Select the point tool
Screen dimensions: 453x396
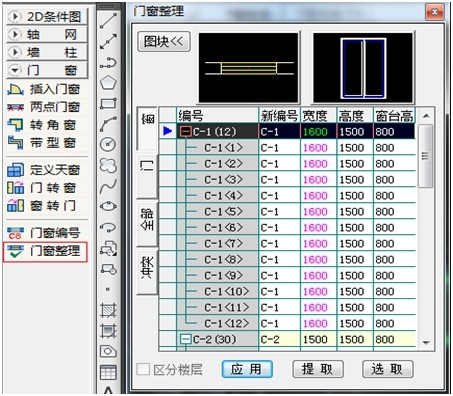click(x=108, y=289)
